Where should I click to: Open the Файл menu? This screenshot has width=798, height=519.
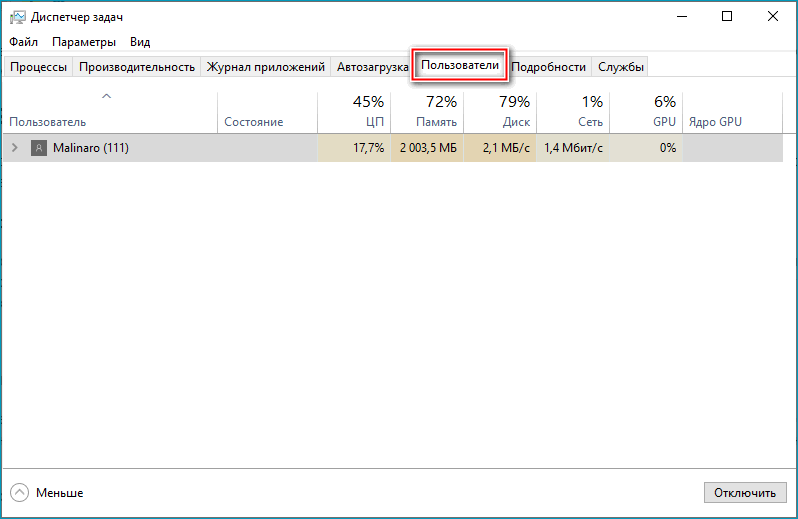pyautogui.click(x=24, y=42)
